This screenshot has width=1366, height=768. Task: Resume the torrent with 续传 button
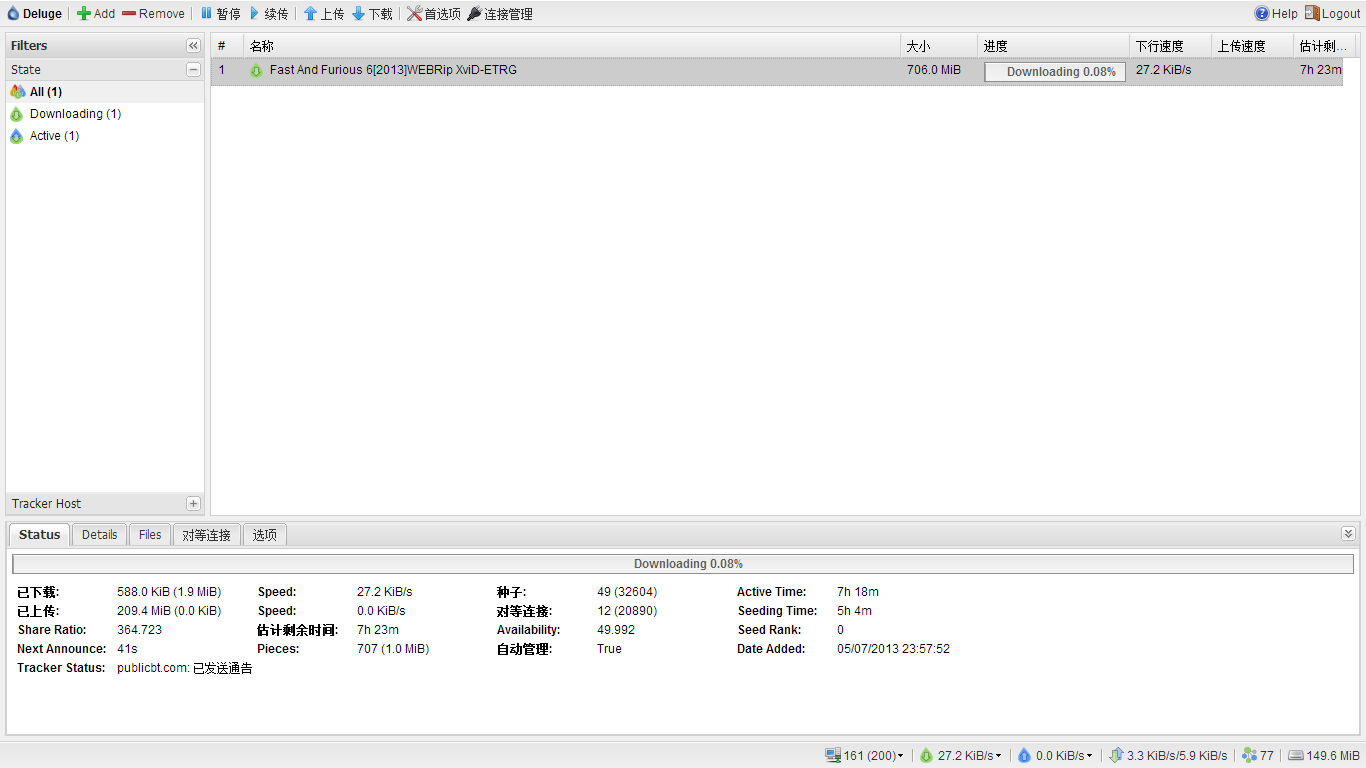269,14
